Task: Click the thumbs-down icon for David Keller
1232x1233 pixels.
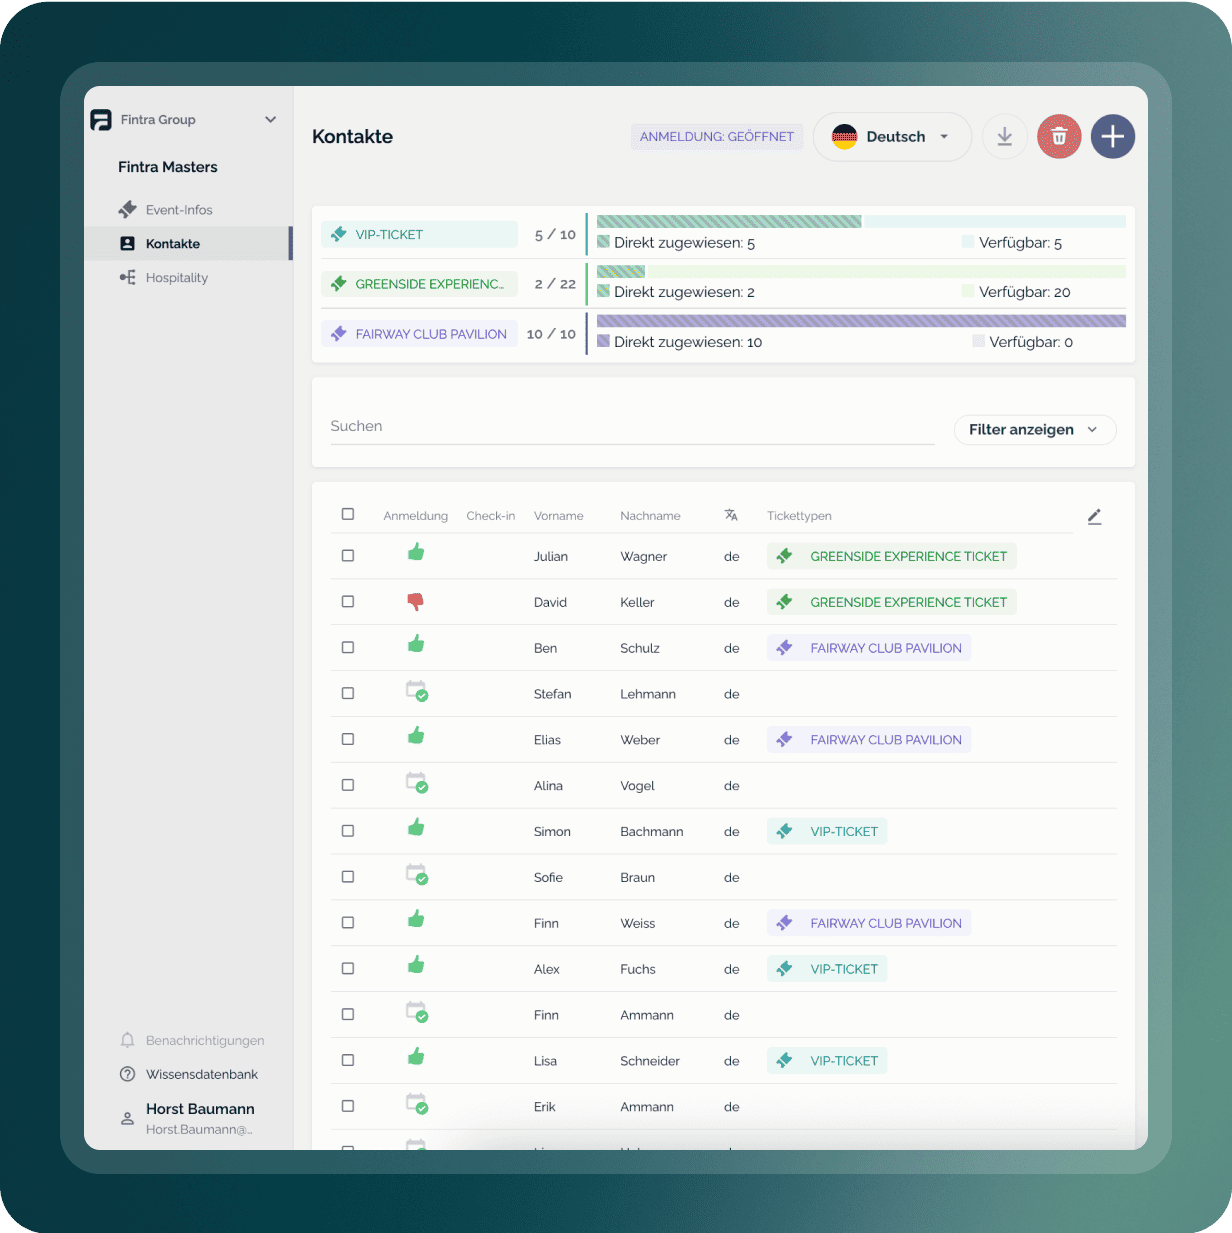Action: coord(416,601)
